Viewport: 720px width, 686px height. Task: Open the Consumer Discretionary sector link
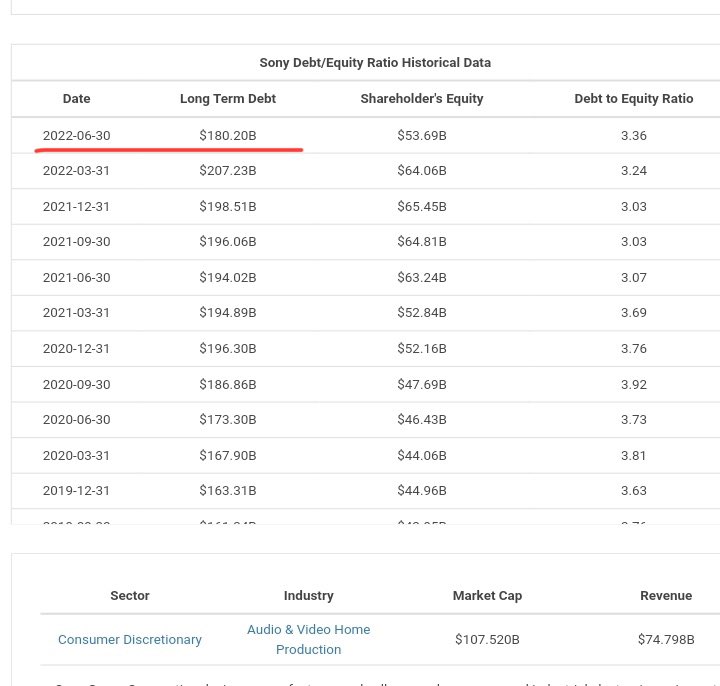pyautogui.click(x=129, y=639)
